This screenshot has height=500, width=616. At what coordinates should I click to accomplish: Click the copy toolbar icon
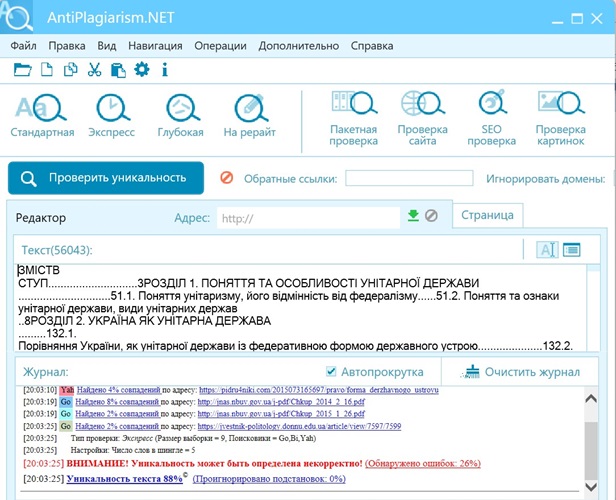(x=71, y=70)
